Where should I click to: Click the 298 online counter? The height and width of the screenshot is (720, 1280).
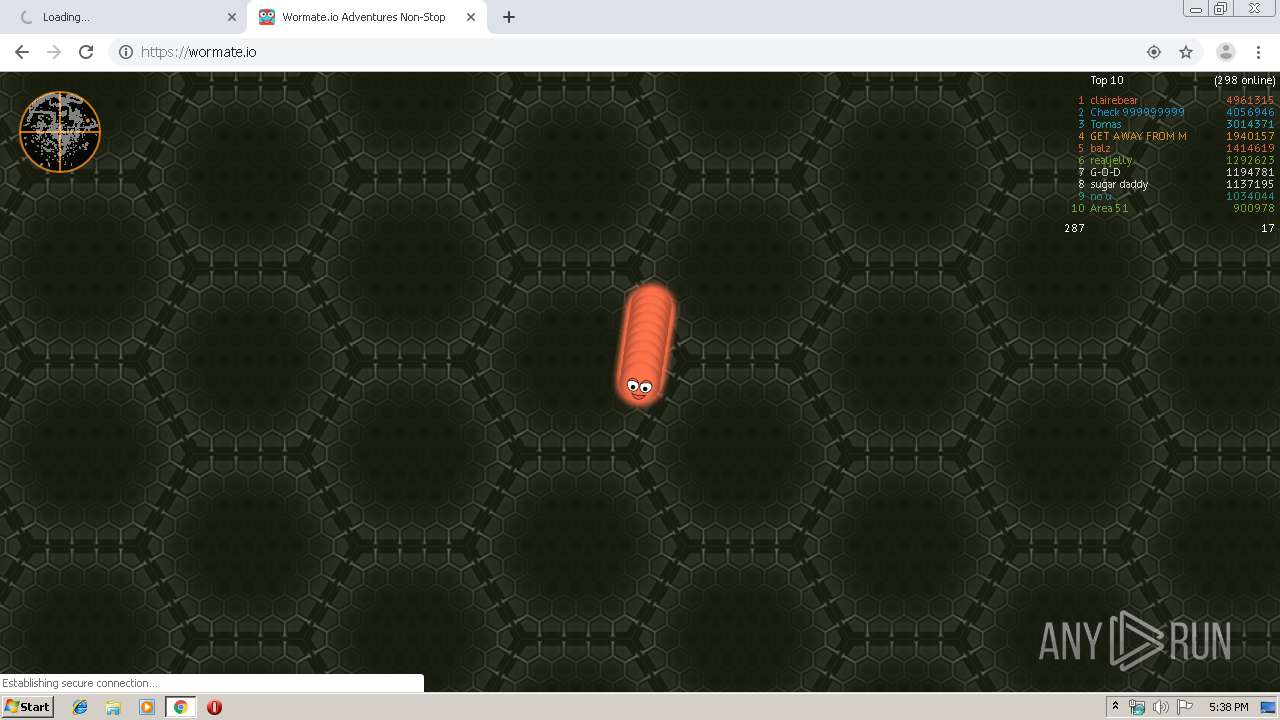1244,80
